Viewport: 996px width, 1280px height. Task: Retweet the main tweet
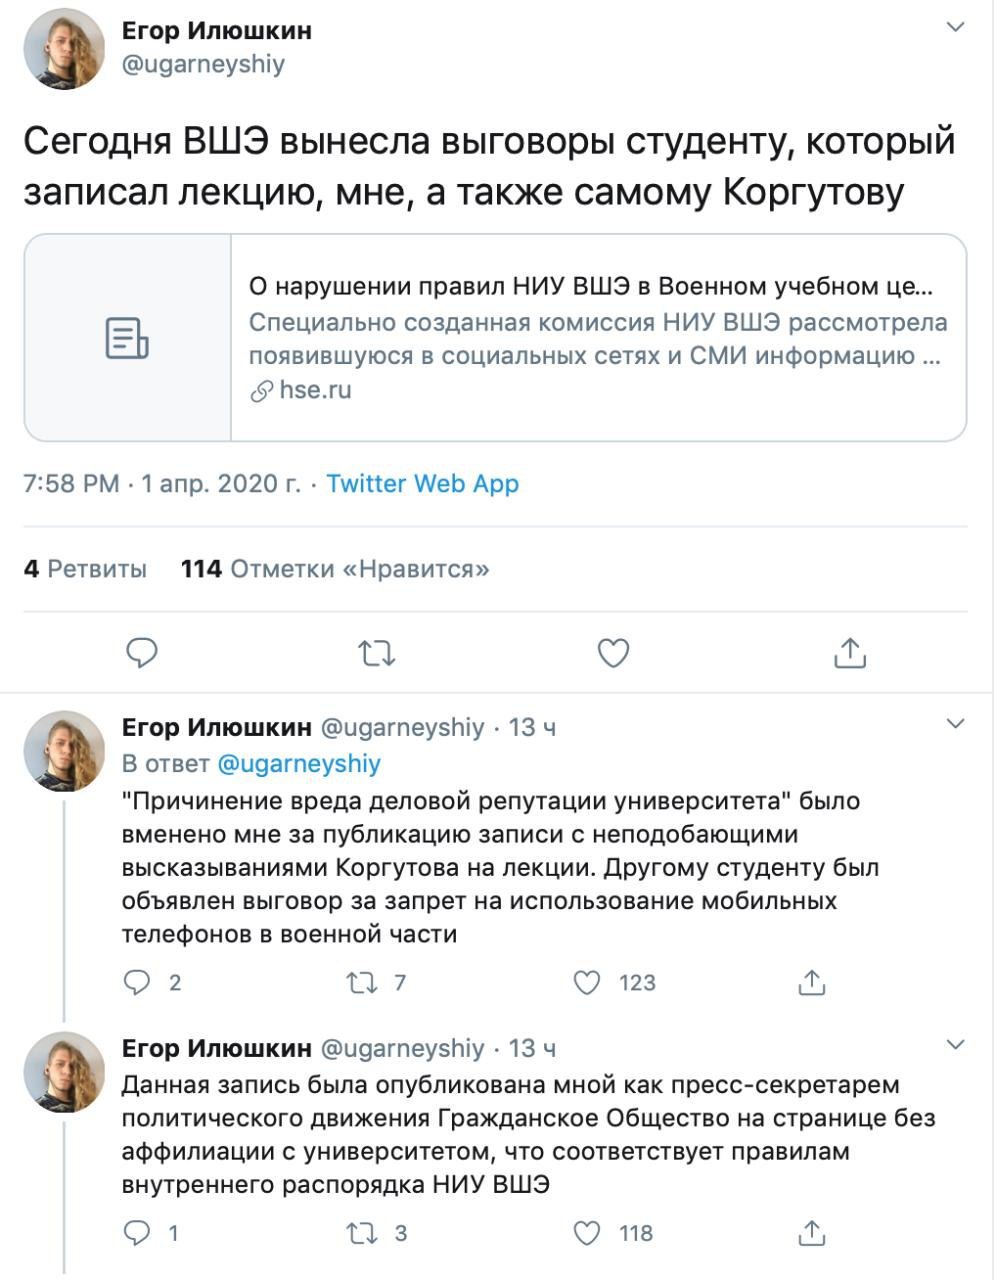377,653
